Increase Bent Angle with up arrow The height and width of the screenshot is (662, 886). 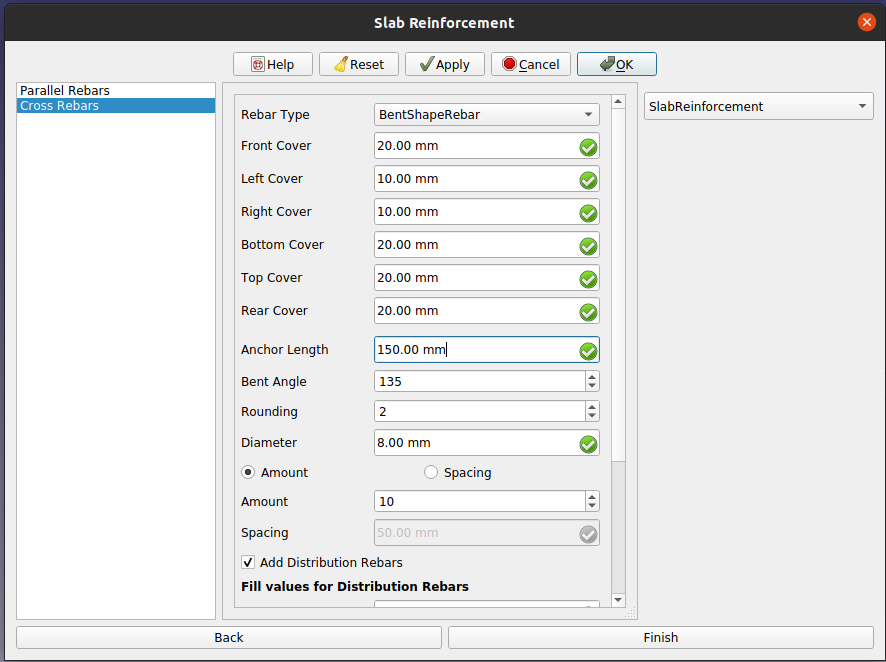592,377
